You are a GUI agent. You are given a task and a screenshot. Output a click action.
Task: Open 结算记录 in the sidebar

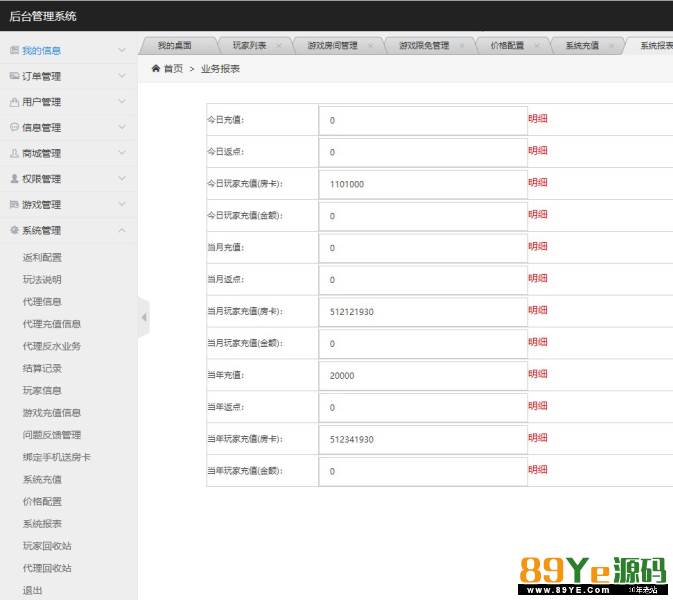click(42, 368)
